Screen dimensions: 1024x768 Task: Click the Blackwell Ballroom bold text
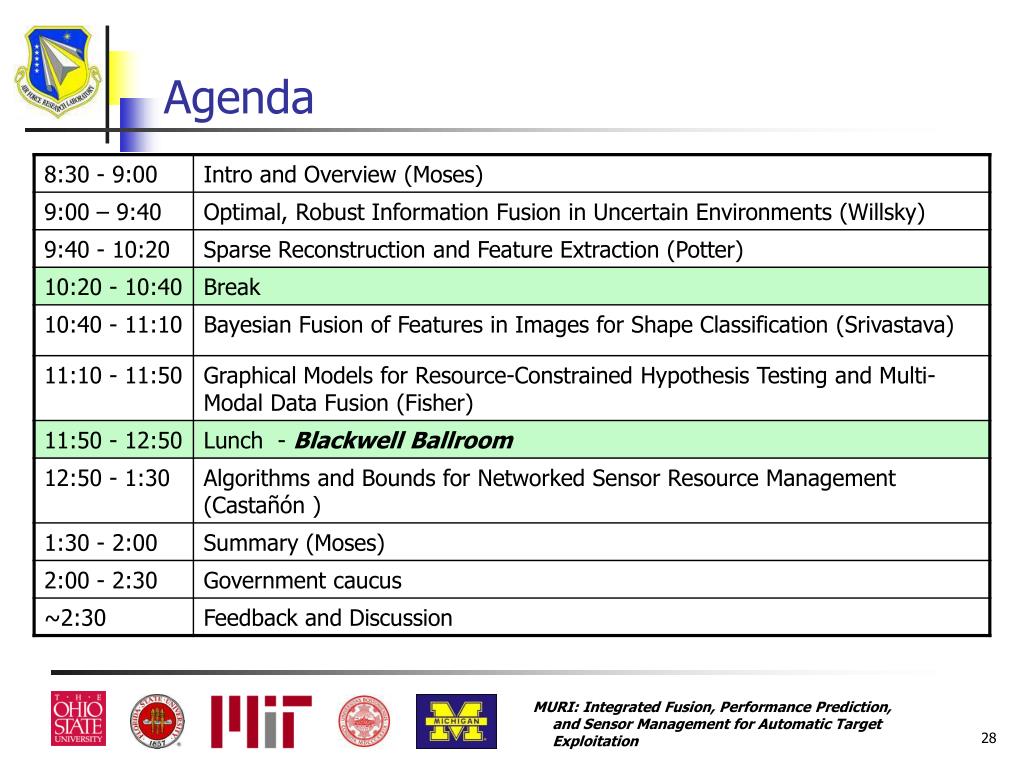click(404, 441)
